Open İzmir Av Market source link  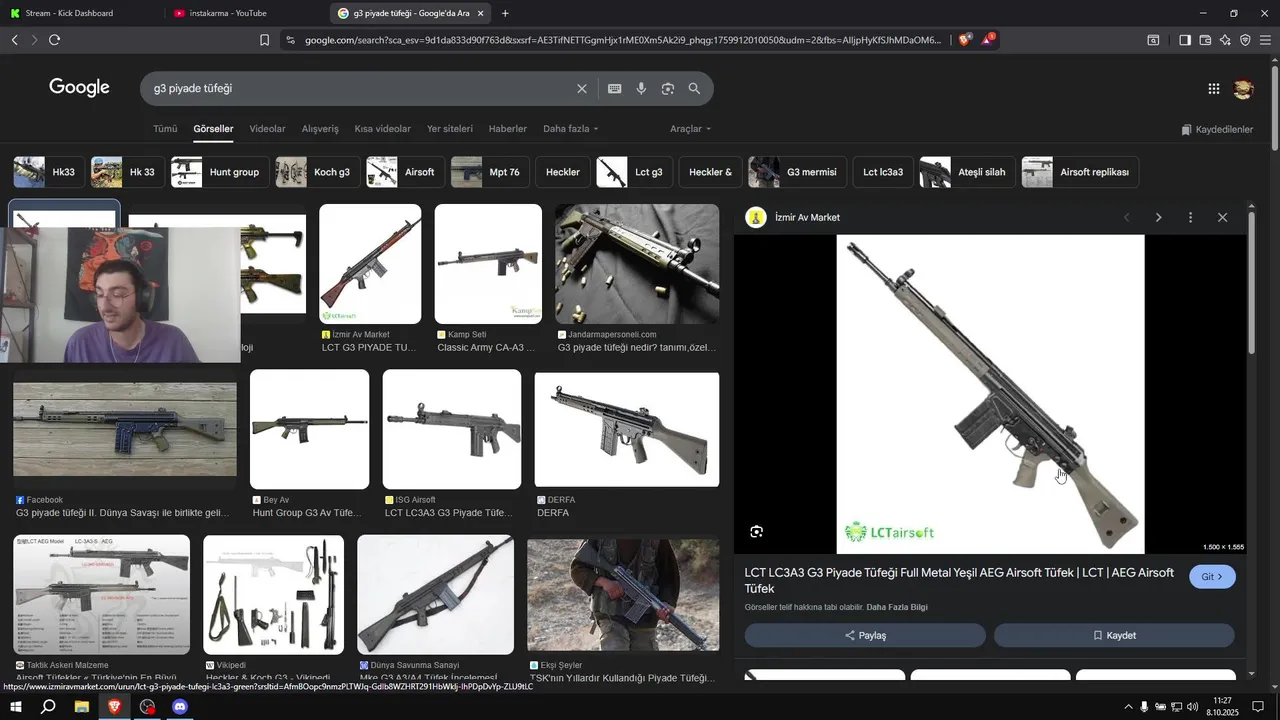[x=807, y=218]
